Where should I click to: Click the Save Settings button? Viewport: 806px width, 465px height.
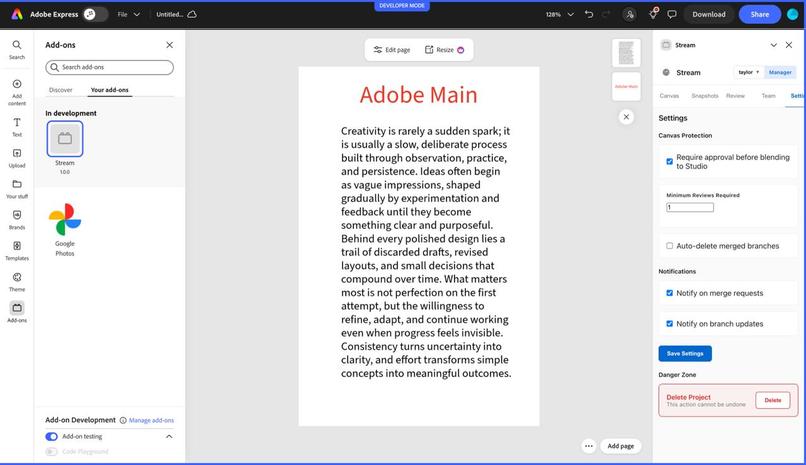[685, 354]
